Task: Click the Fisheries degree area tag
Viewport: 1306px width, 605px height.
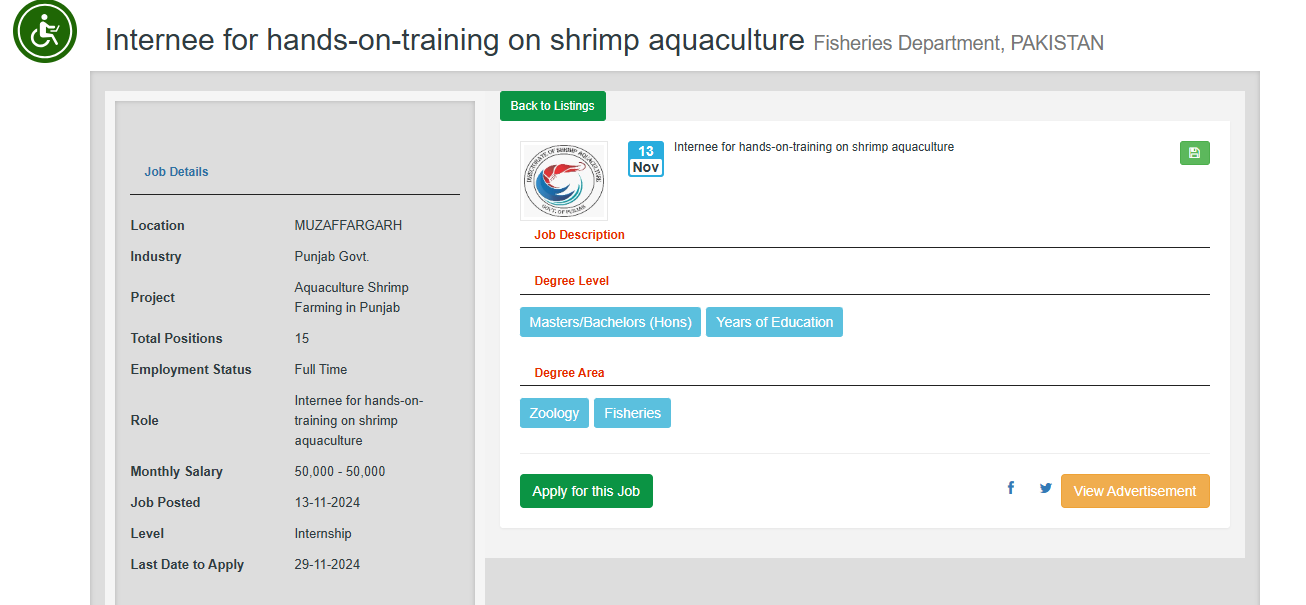Action: click(632, 413)
